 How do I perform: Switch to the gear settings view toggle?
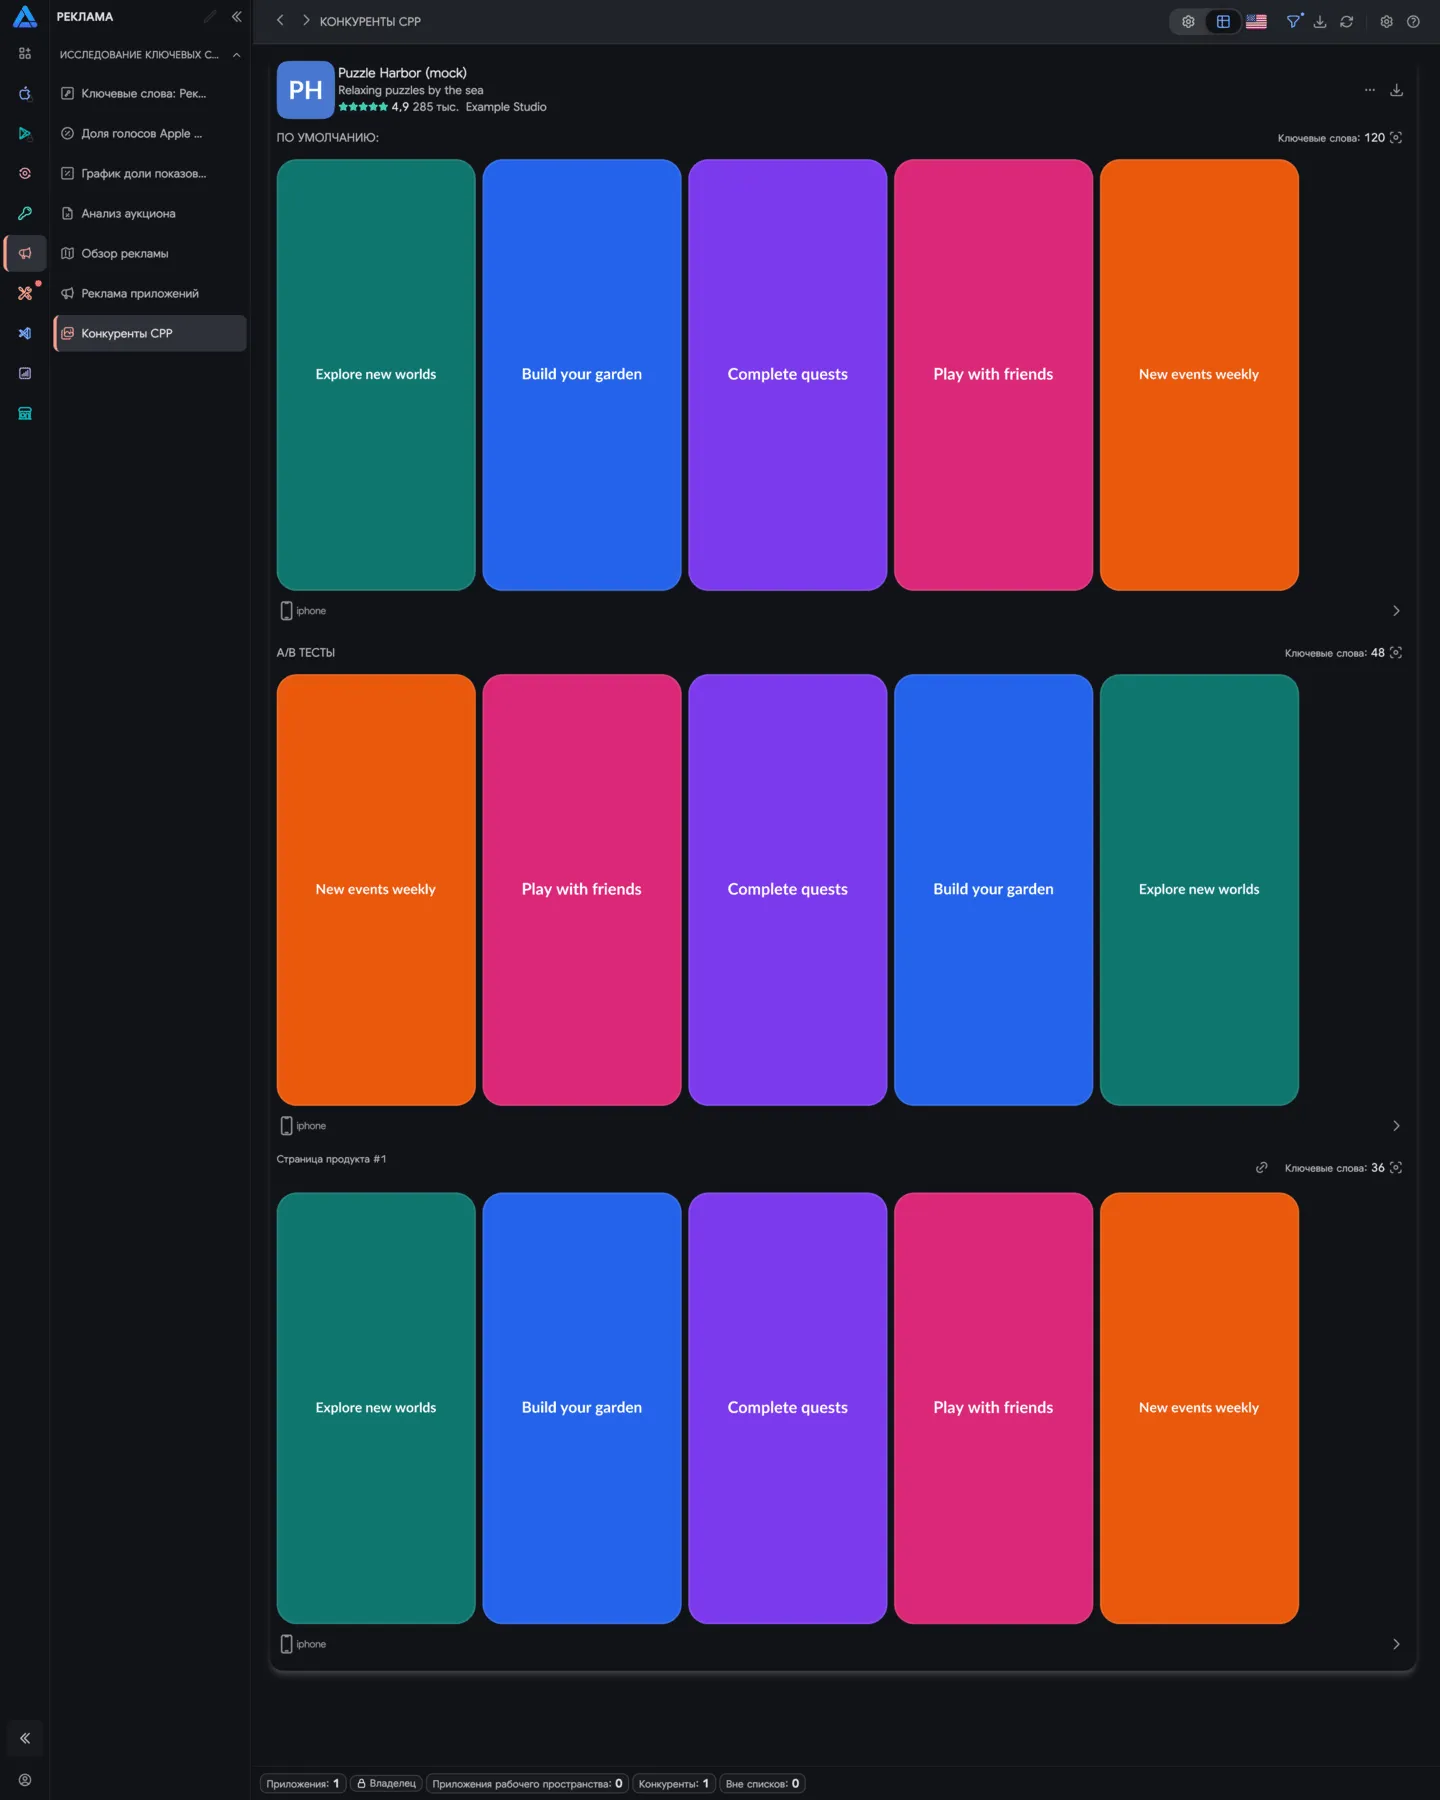[1188, 21]
